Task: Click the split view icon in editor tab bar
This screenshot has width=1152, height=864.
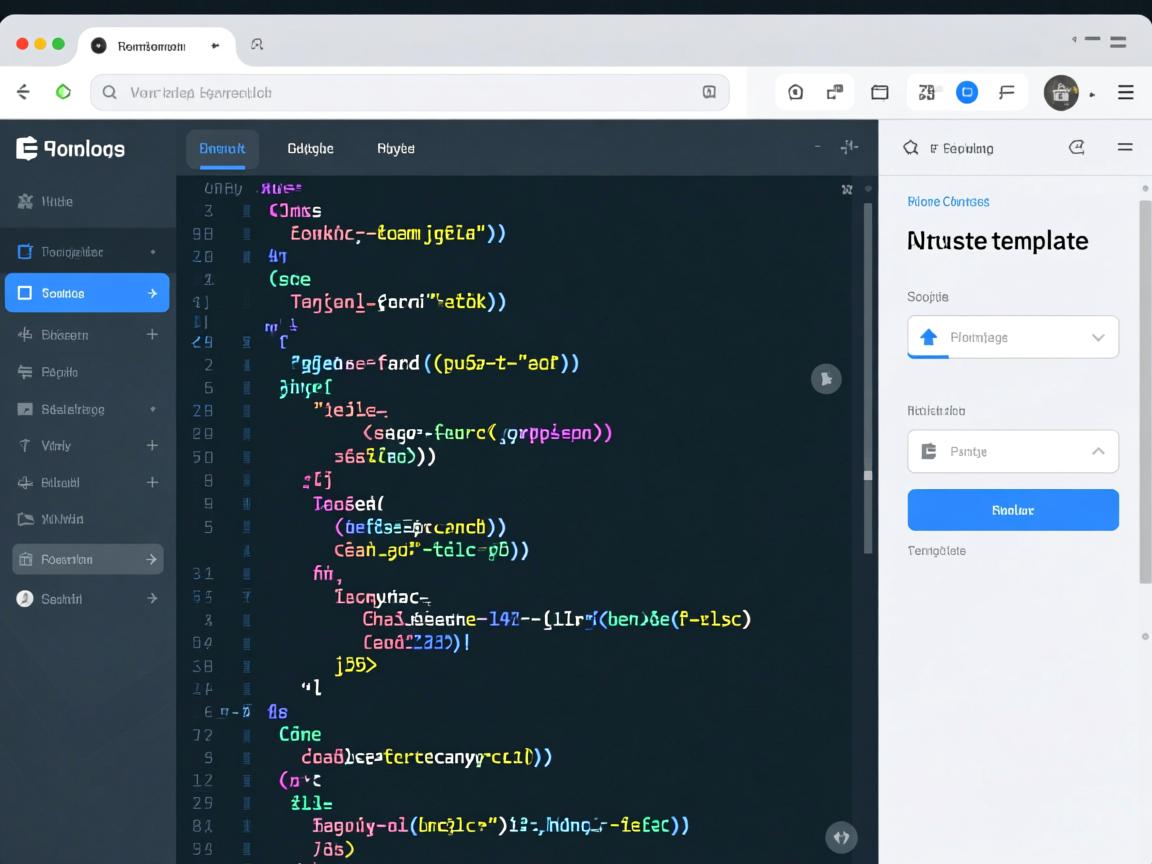Action: [849, 148]
